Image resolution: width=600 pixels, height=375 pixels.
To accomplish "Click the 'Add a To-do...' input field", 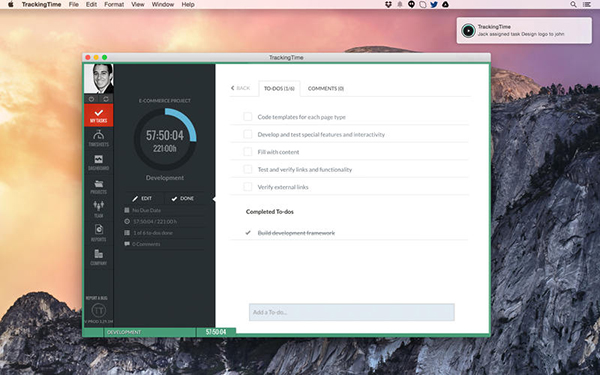I will pyautogui.click(x=352, y=312).
